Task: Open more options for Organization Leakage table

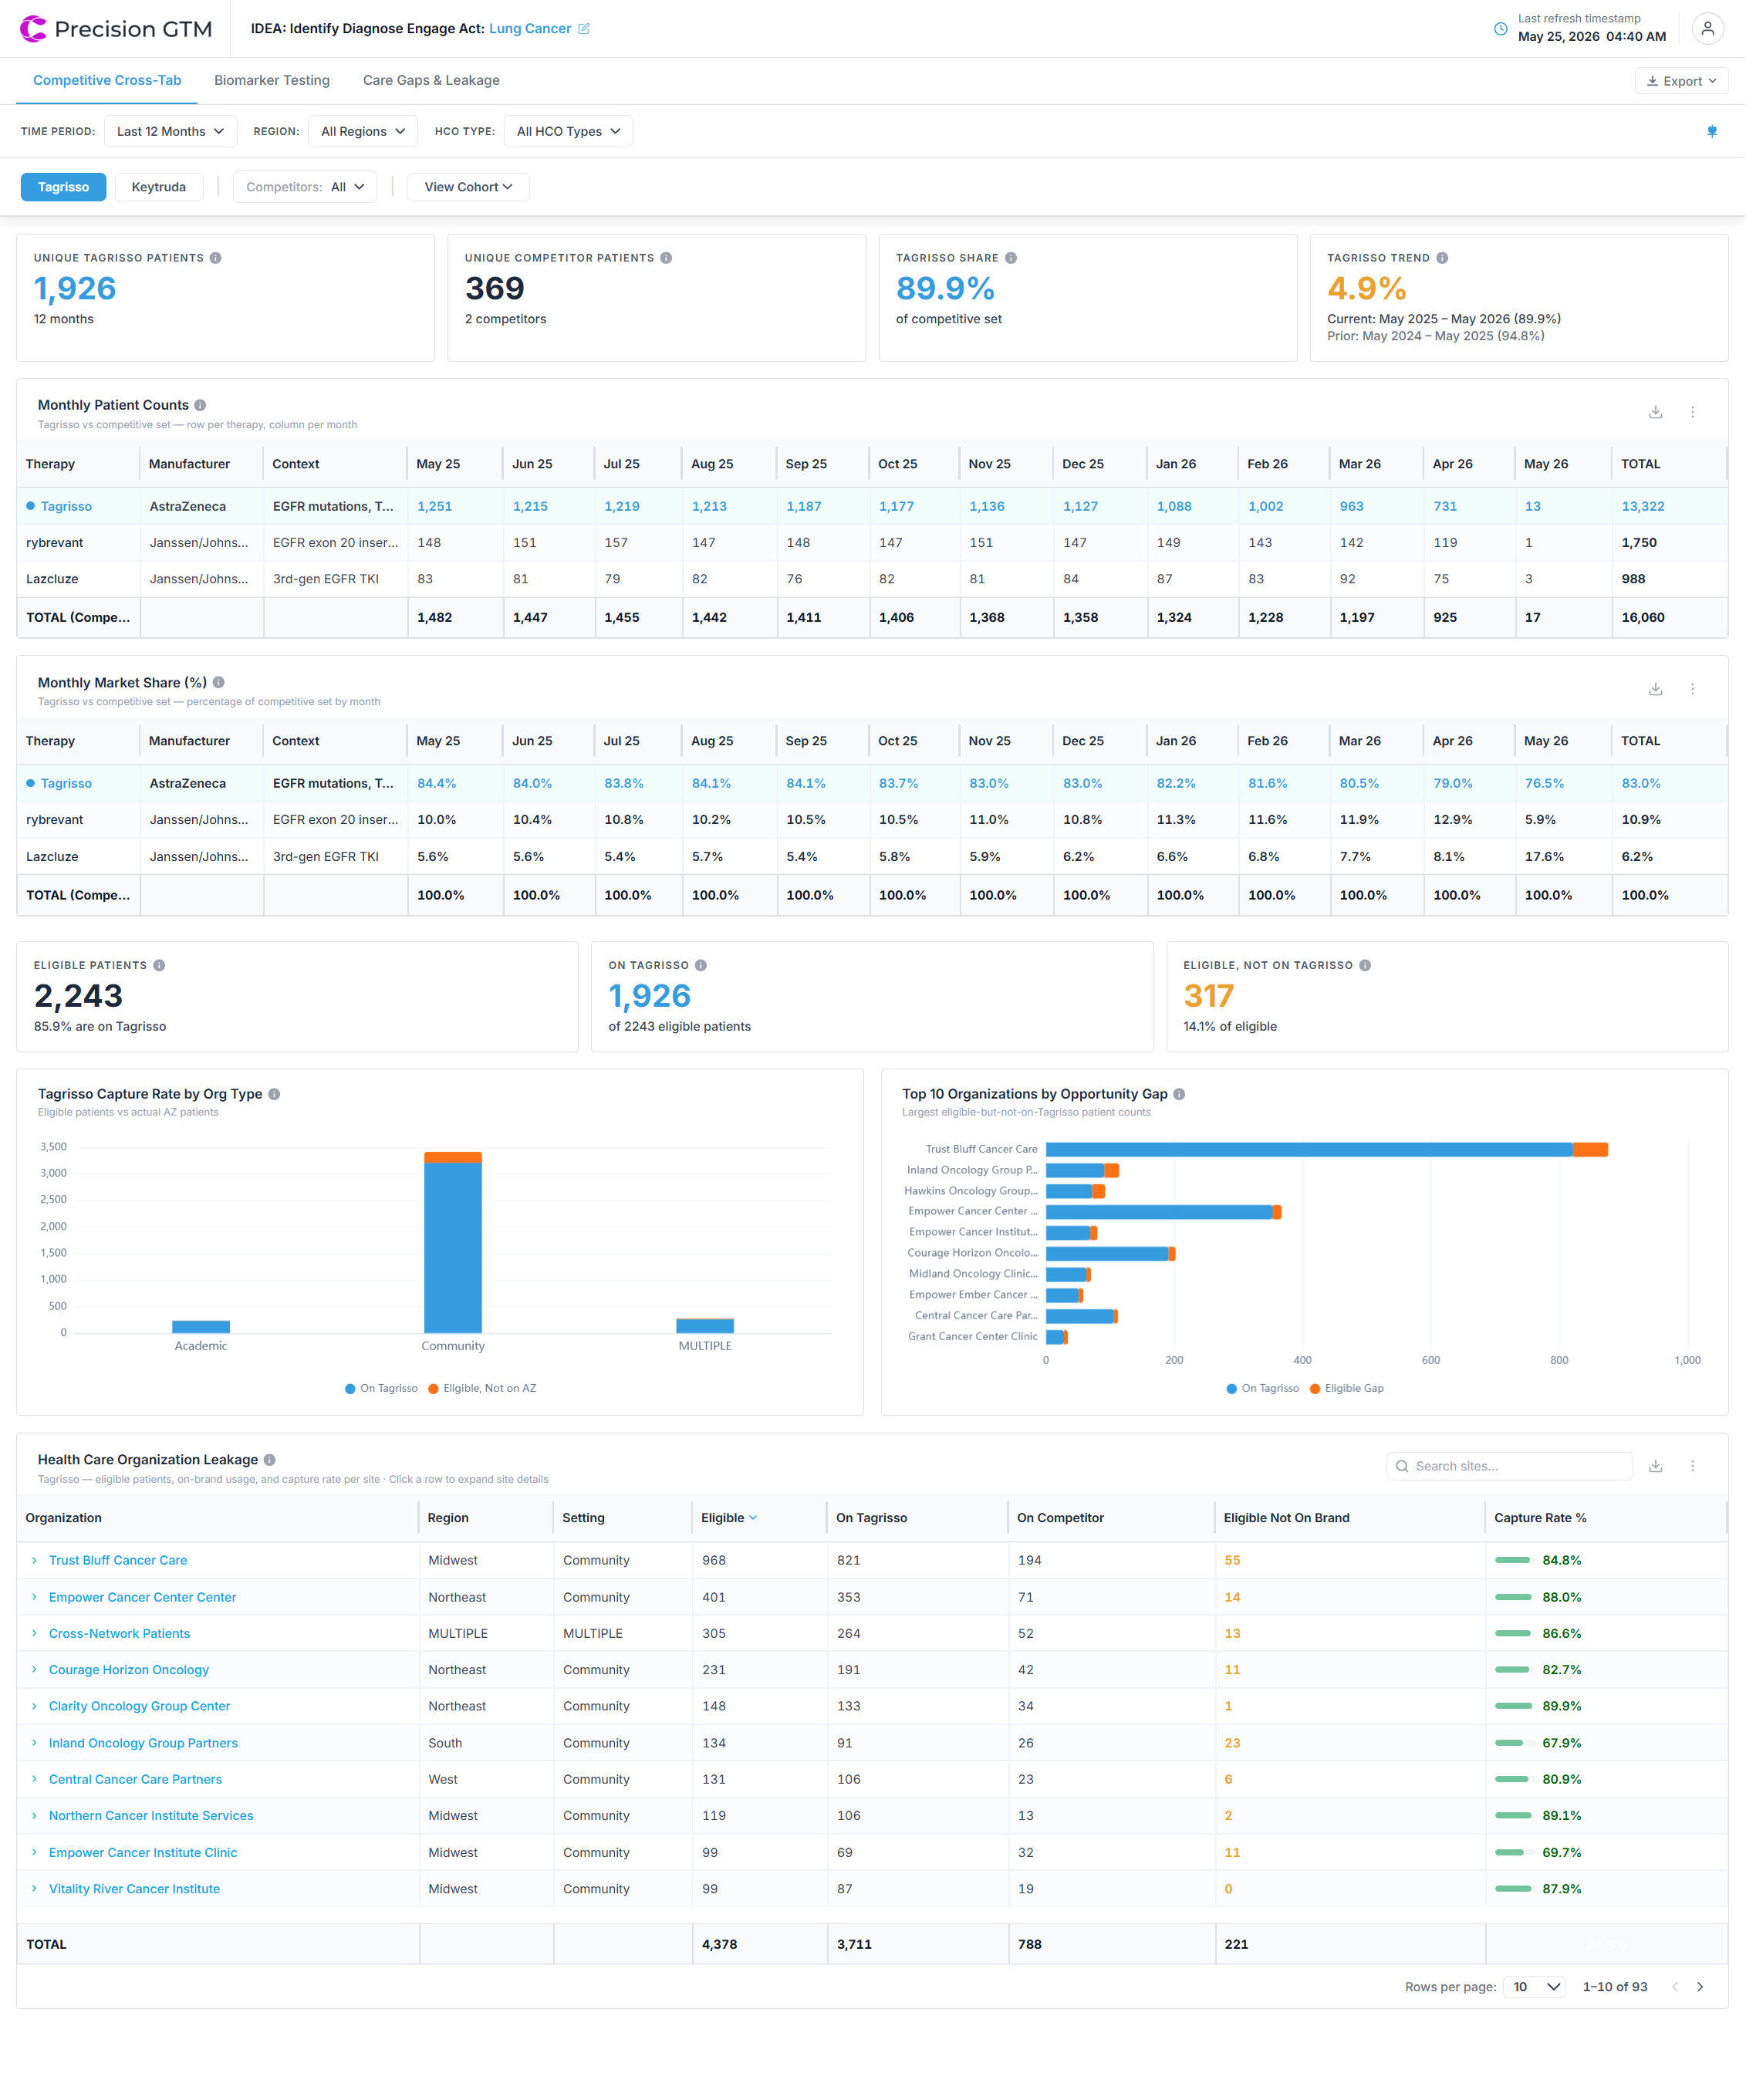Action: 1693,1466
